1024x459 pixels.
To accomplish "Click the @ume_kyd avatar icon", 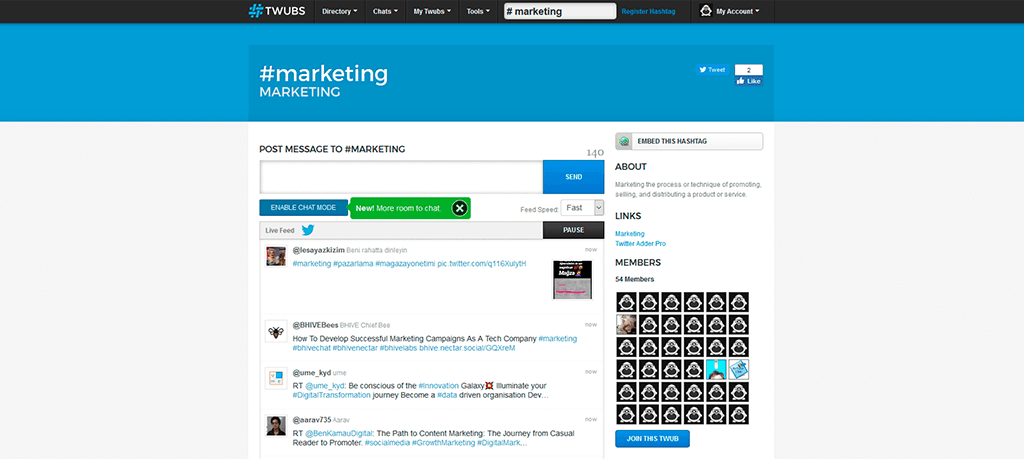I will (276, 378).
